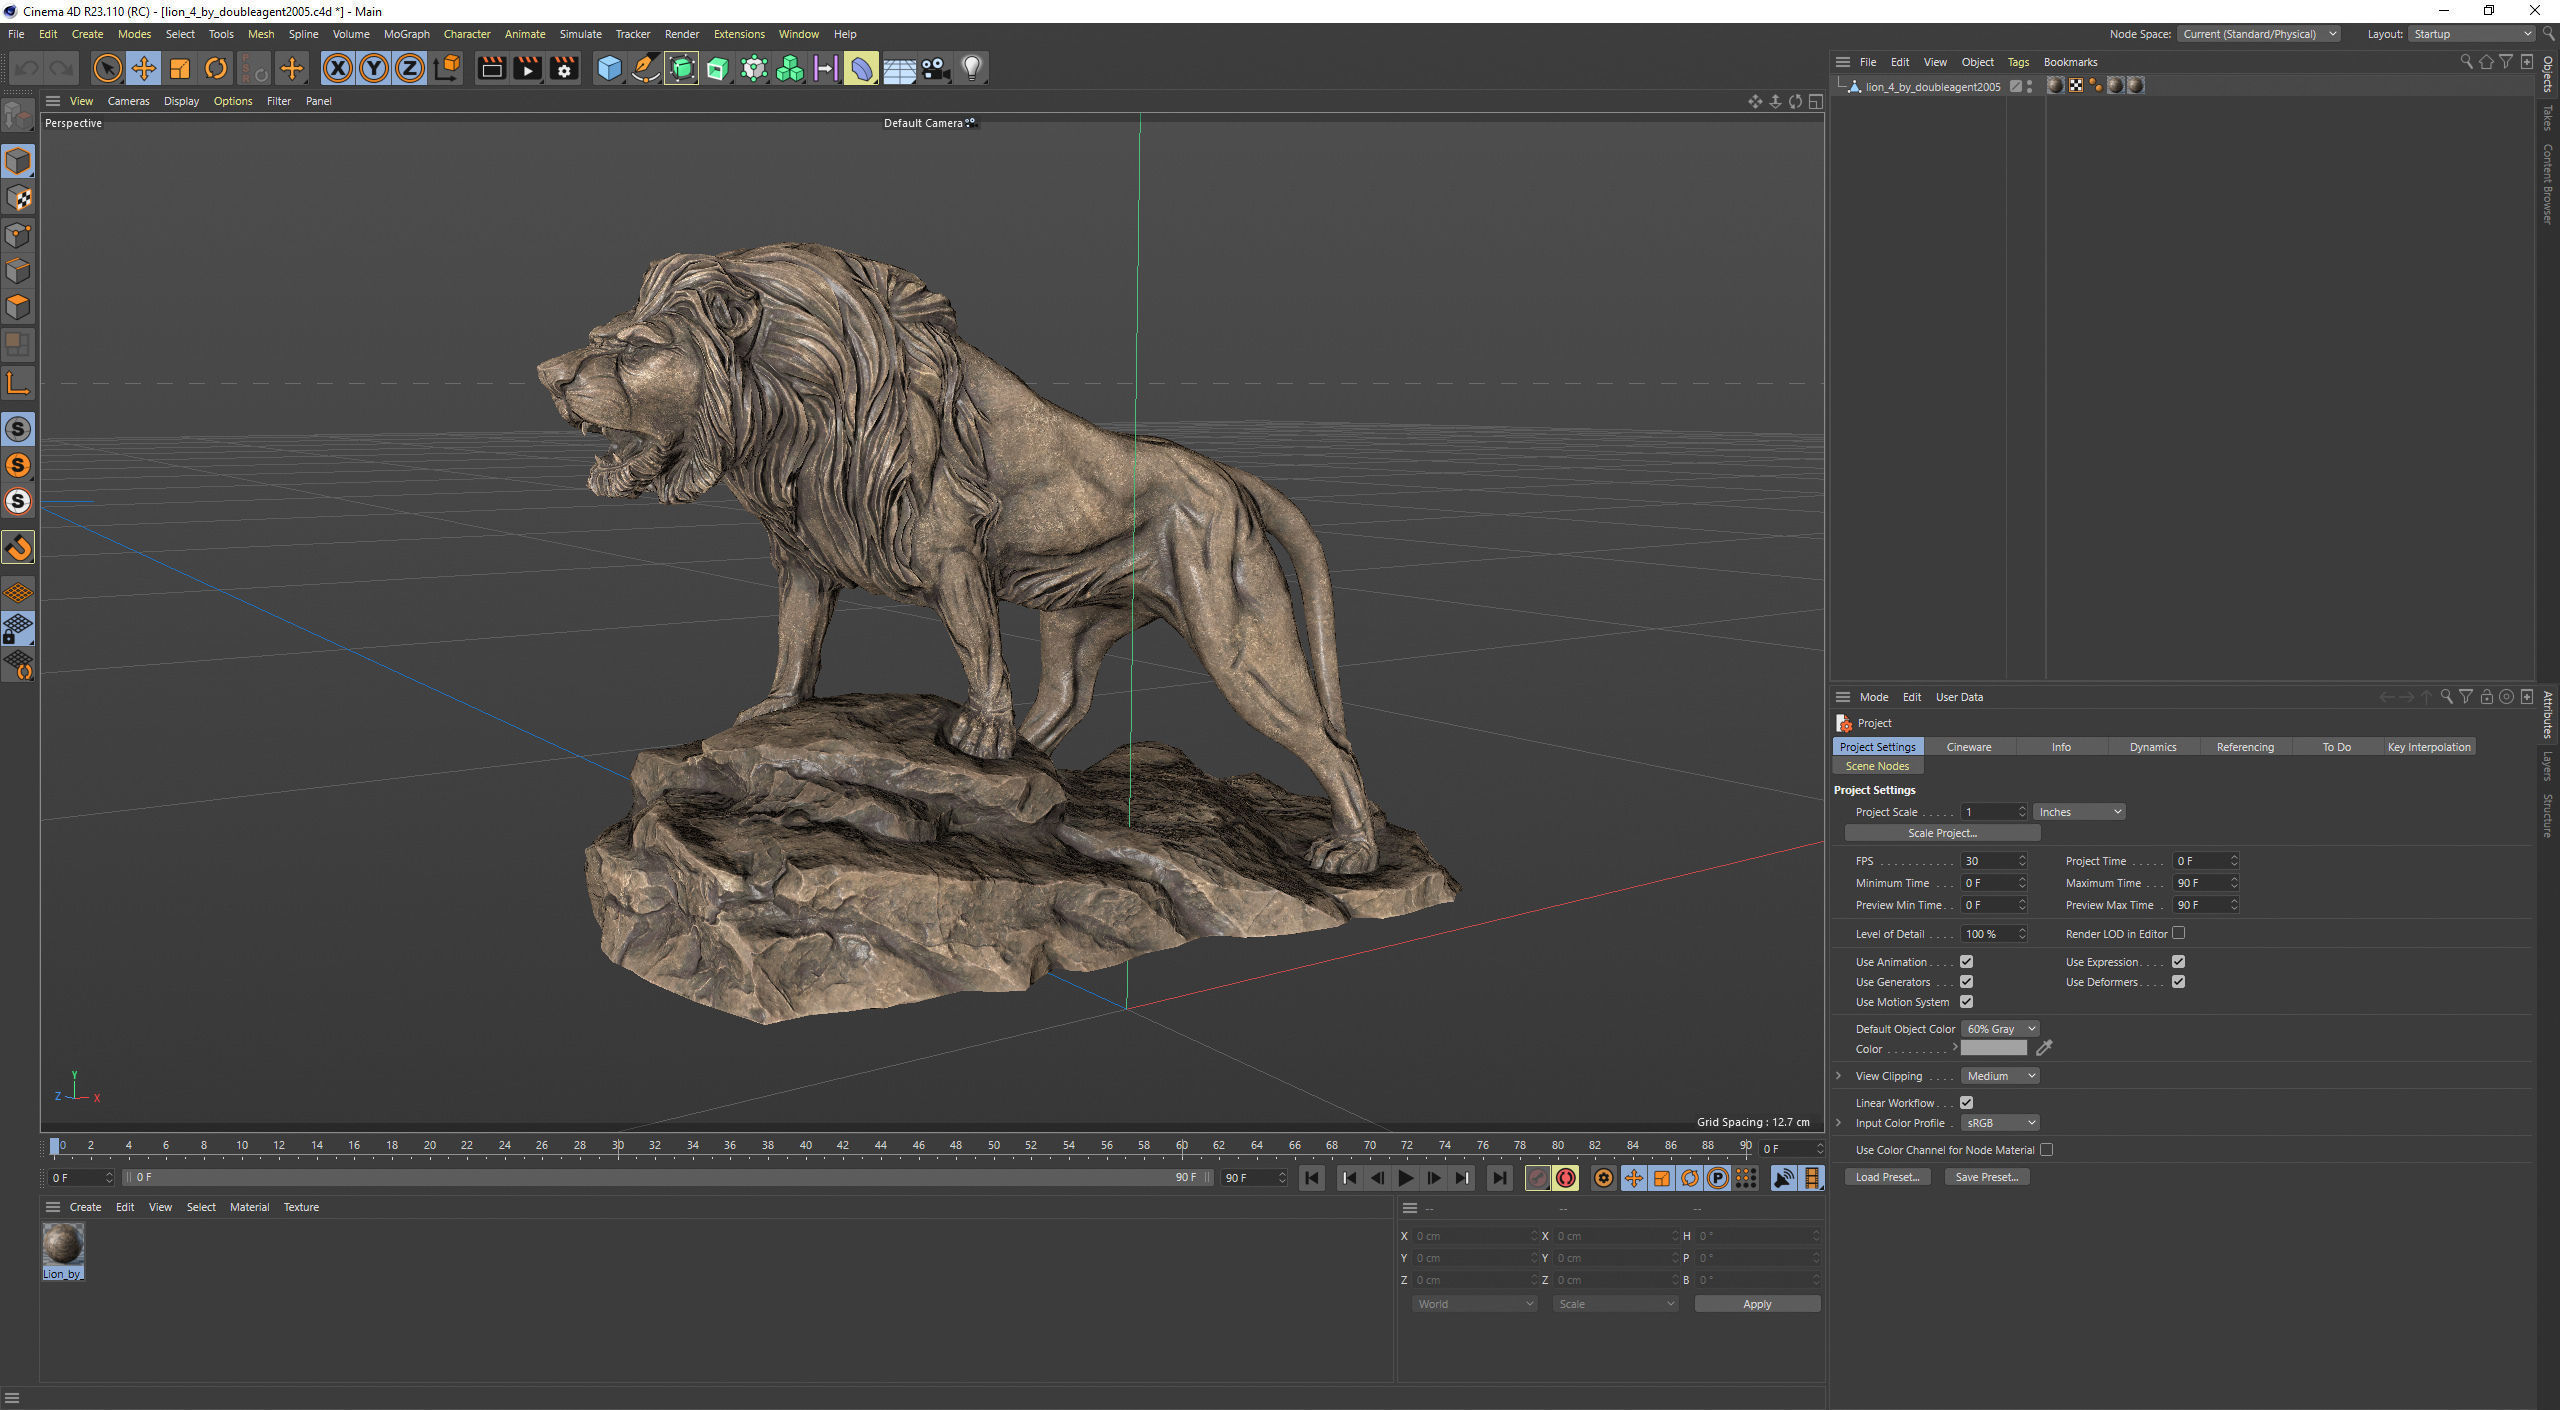
Task: Click Save Preset button
Action: (x=1986, y=1177)
